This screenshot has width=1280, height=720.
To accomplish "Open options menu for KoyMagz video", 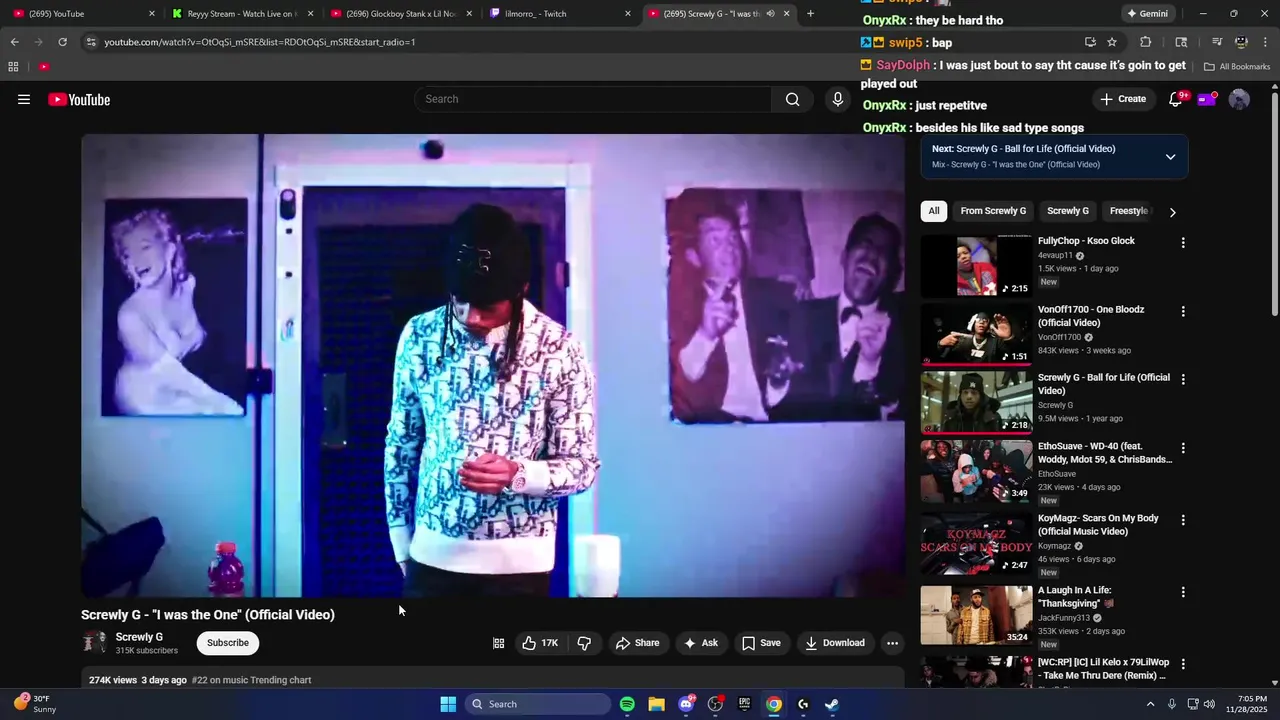I will (1183, 521).
